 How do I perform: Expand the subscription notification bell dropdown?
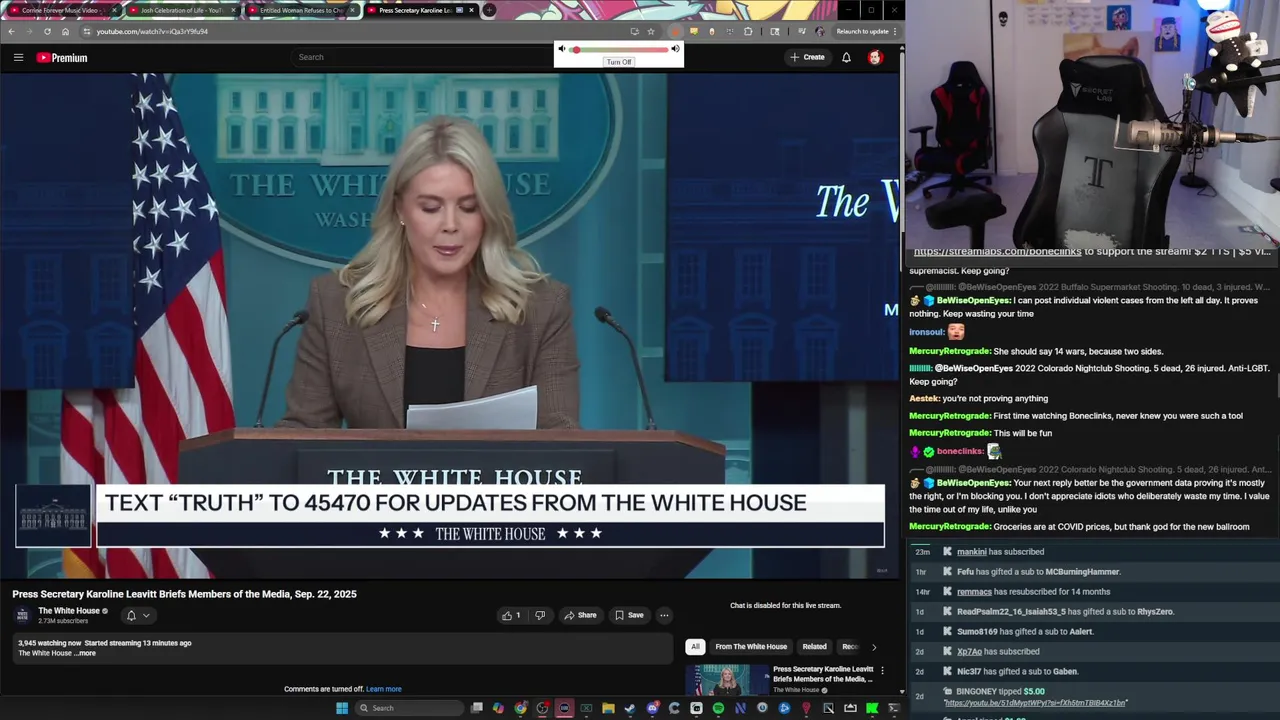click(138, 615)
